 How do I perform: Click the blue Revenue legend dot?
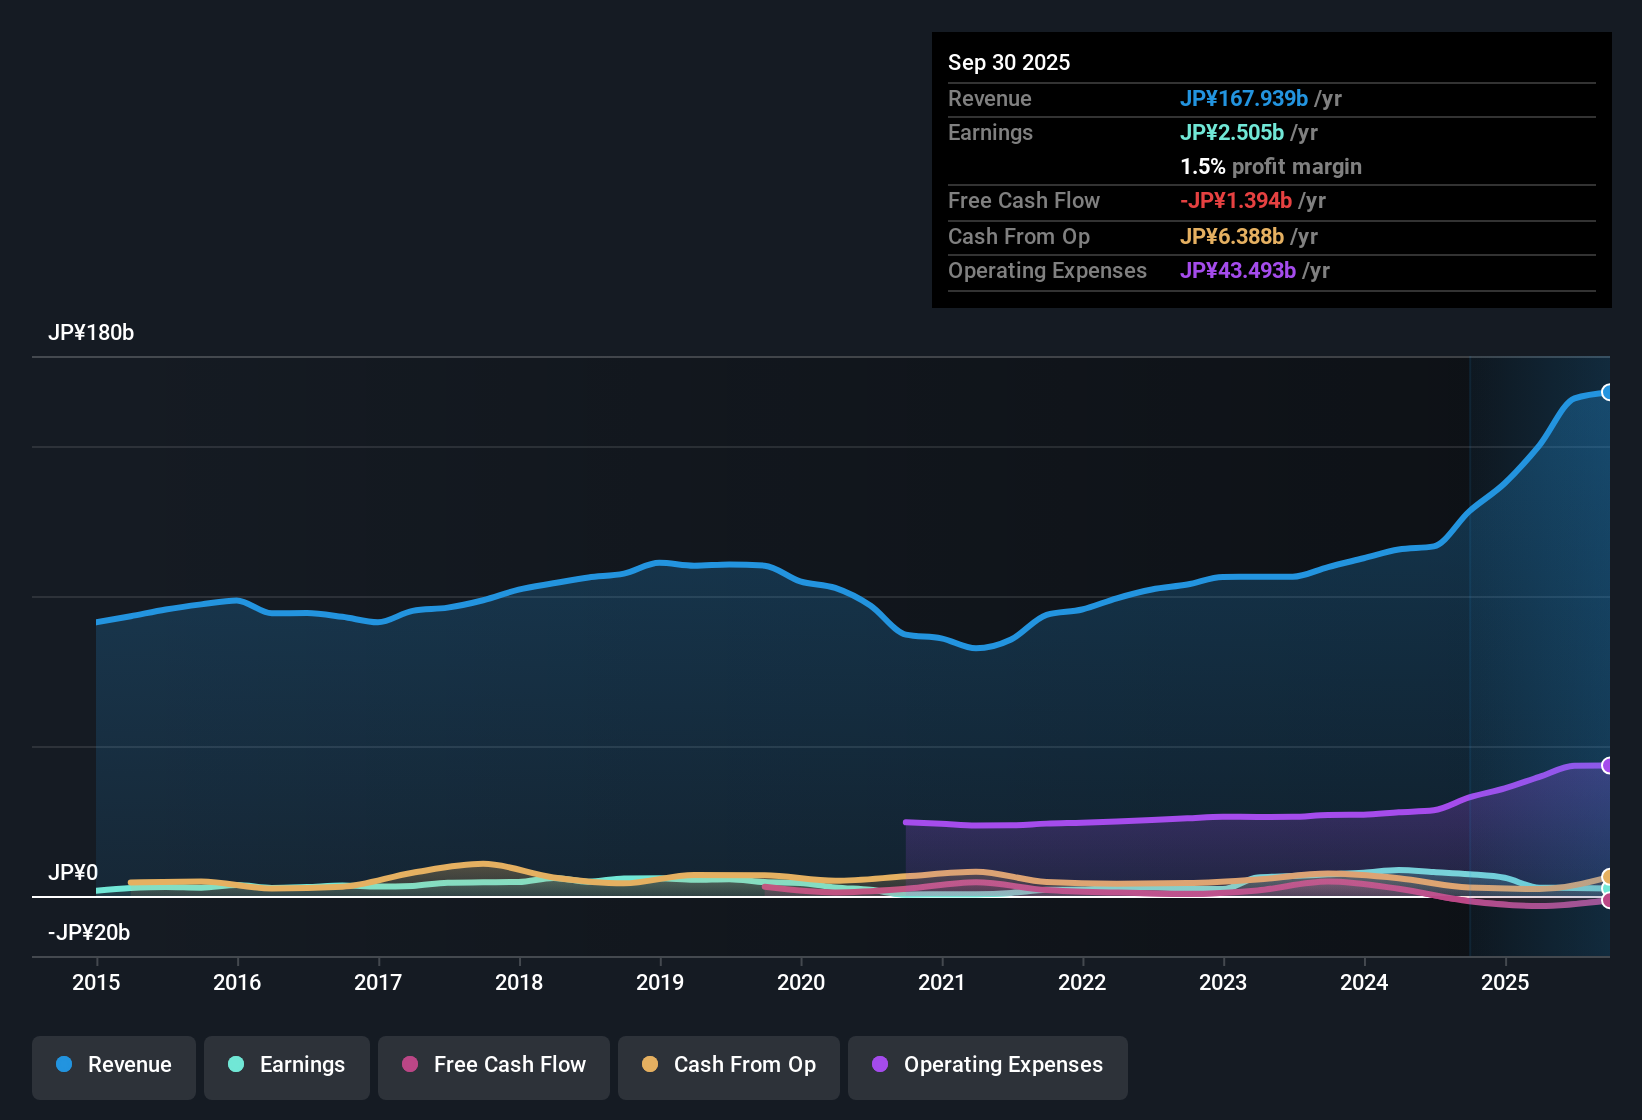63,1065
